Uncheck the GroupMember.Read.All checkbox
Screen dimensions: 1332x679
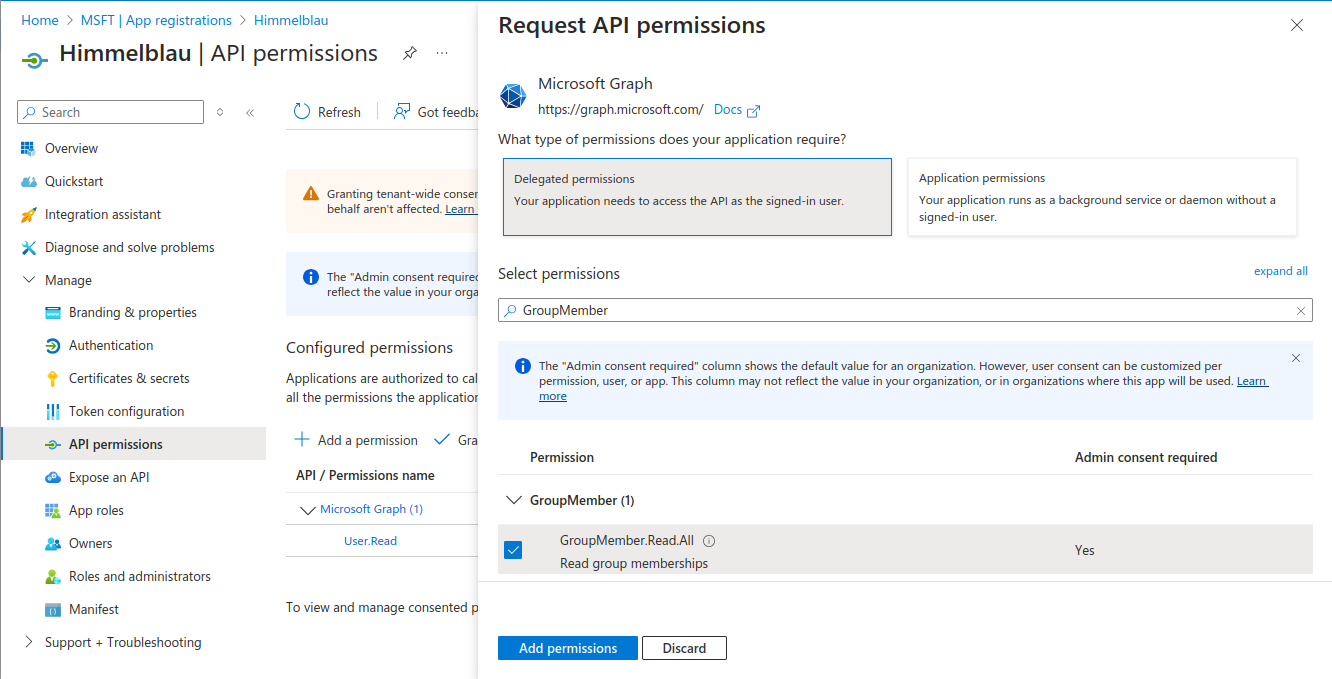tap(513, 550)
